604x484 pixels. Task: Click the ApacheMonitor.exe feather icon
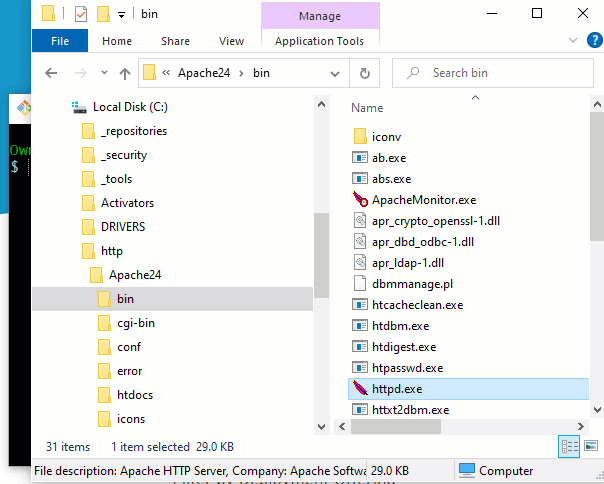tap(361, 200)
